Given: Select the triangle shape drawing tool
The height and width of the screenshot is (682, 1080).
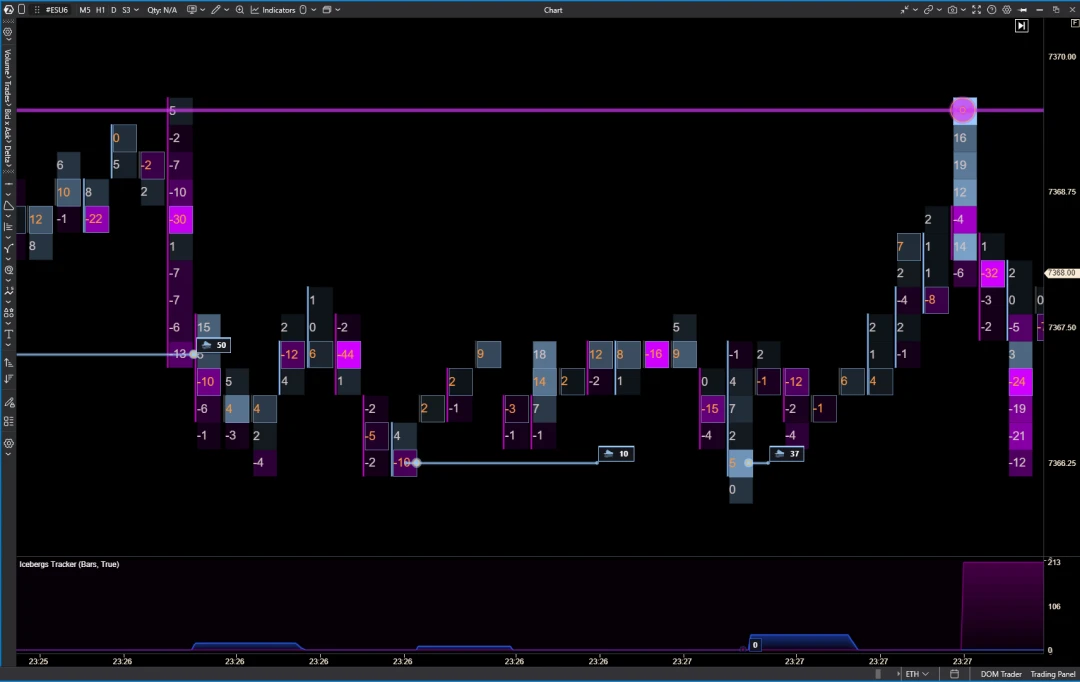Looking at the screenshot, I should [x=8, y=205].
